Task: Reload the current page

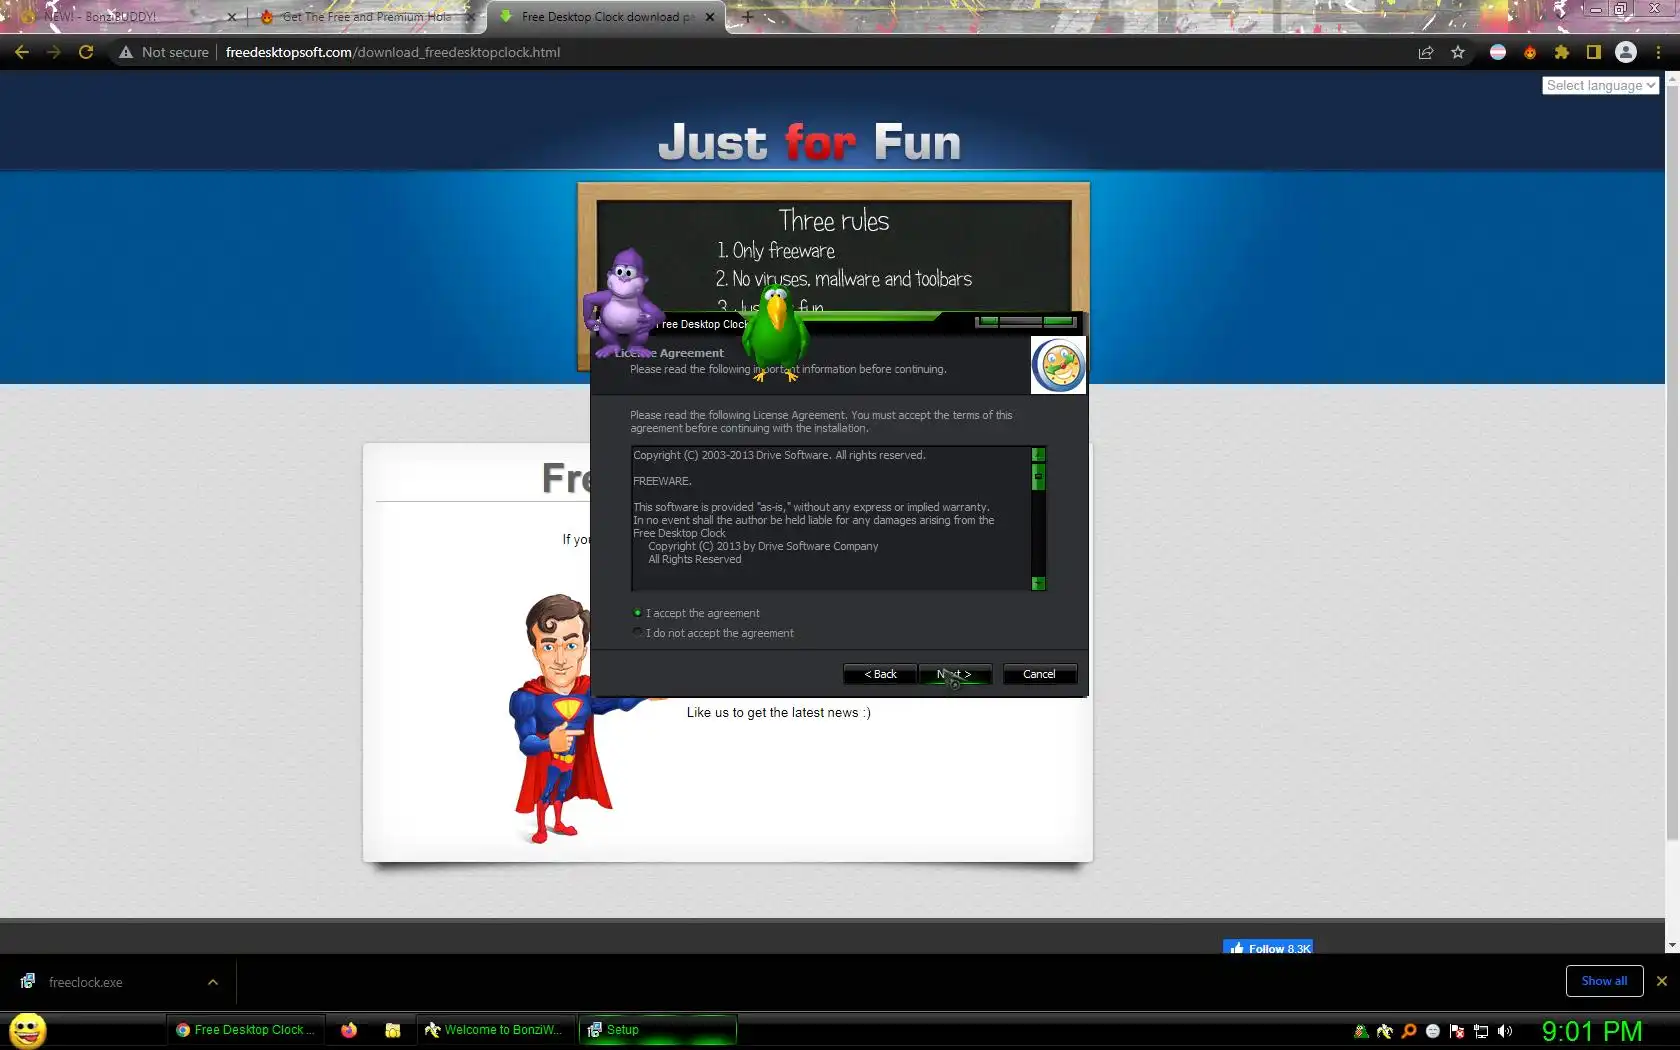Action: pos(86,52)
